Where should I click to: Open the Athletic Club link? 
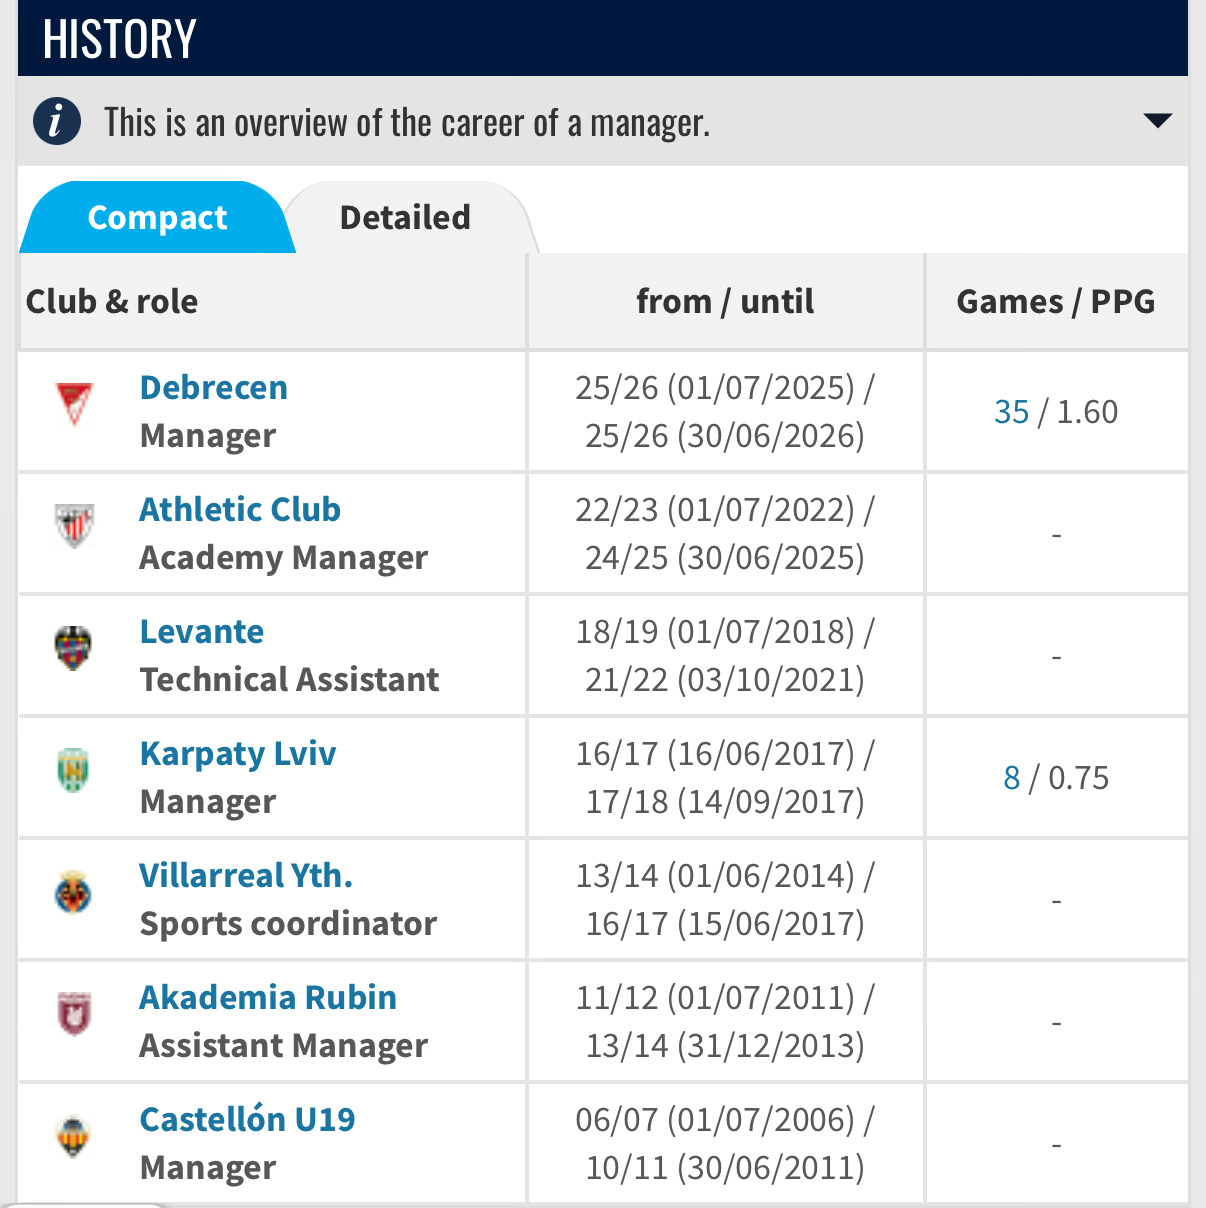pyautogui.click(x=240, y=509)
